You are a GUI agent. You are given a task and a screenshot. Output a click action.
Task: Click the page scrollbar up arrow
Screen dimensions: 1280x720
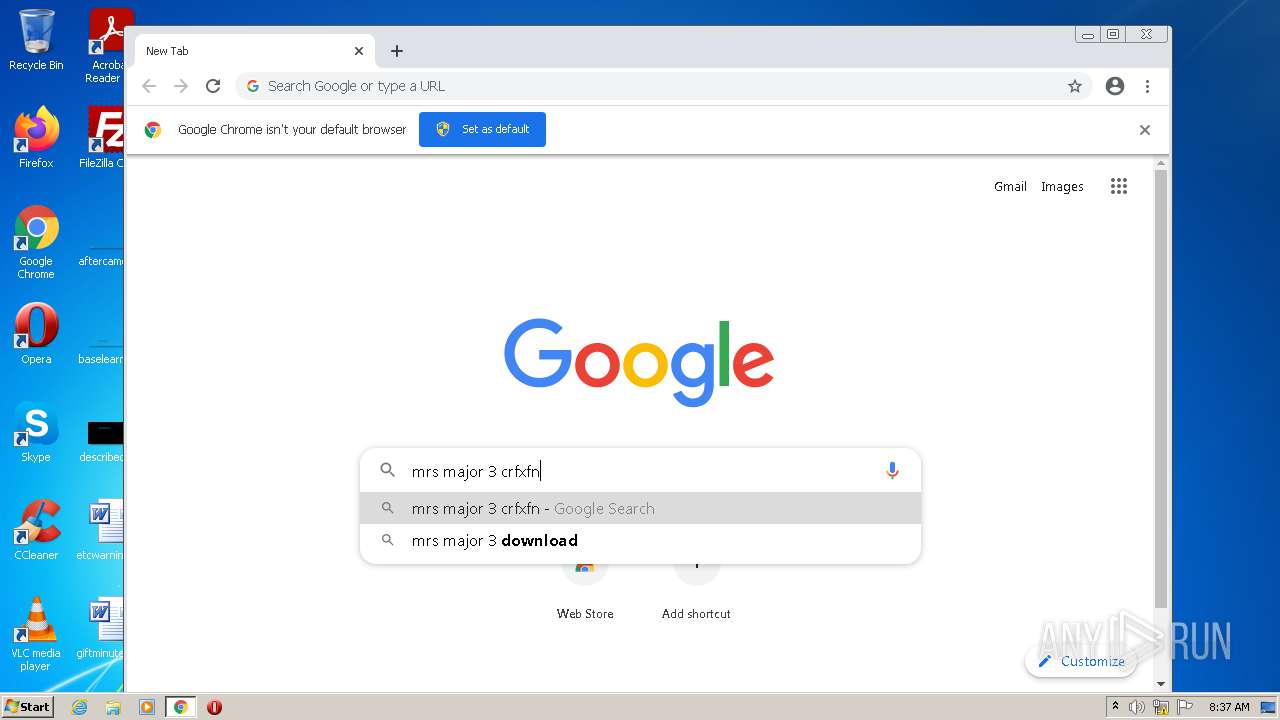click(1161, 163)
